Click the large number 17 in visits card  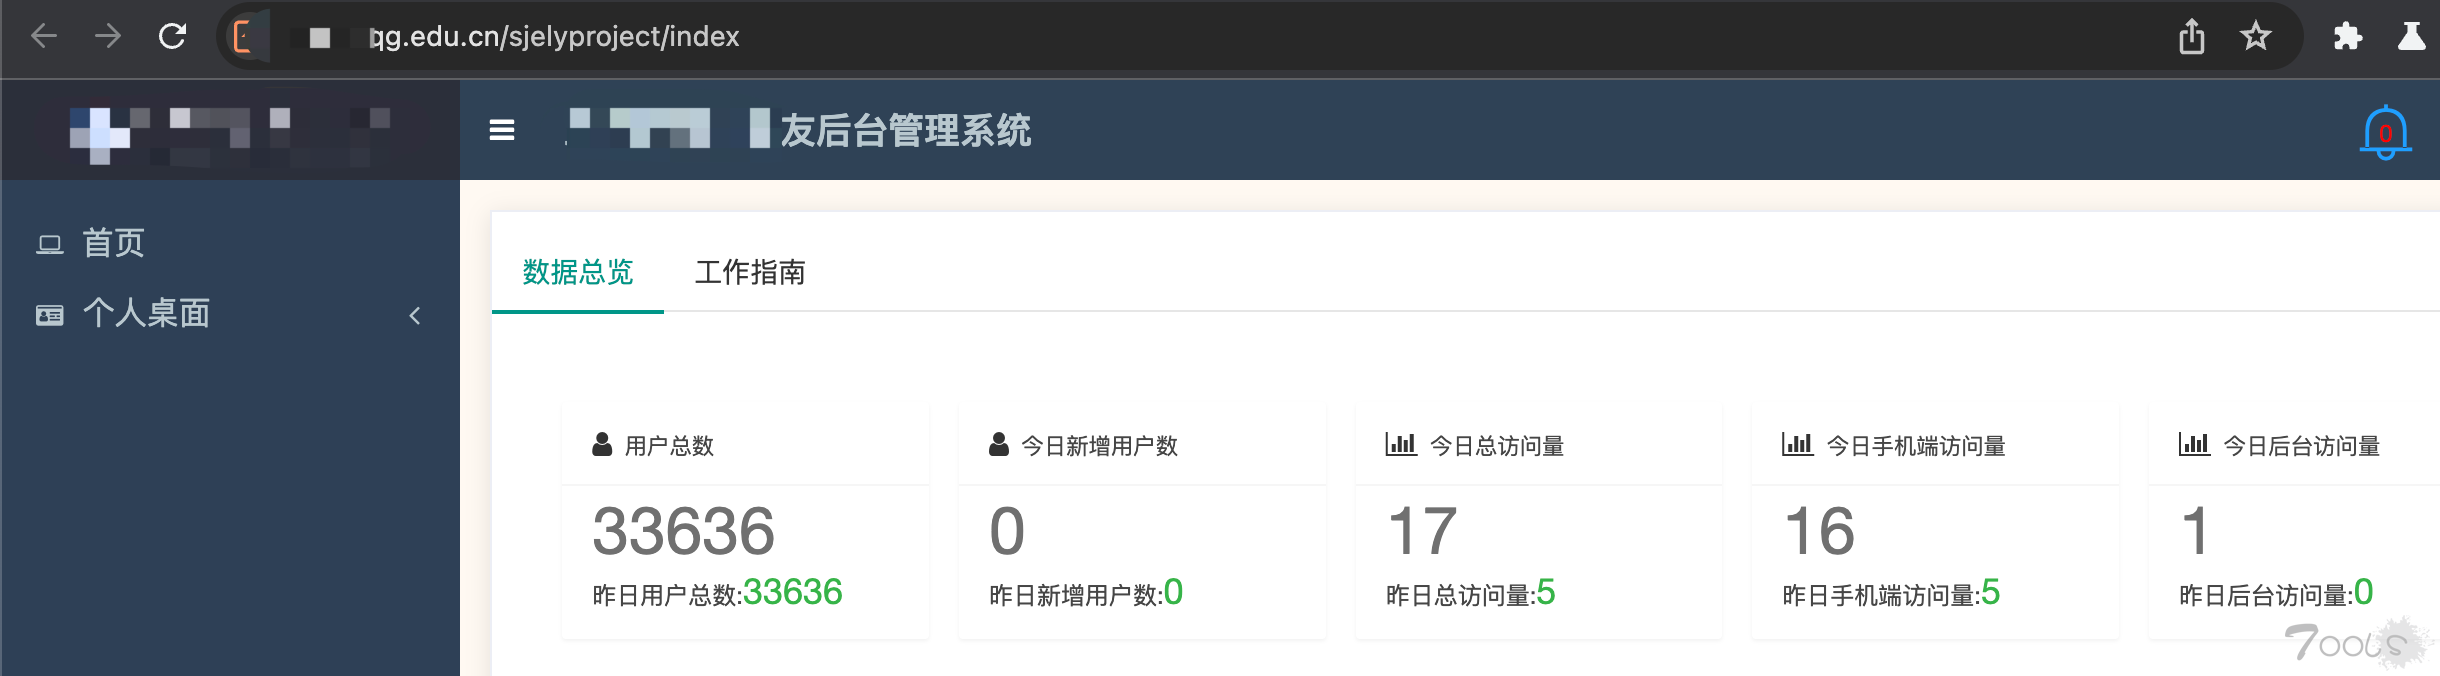click(x=1423, y=531)
